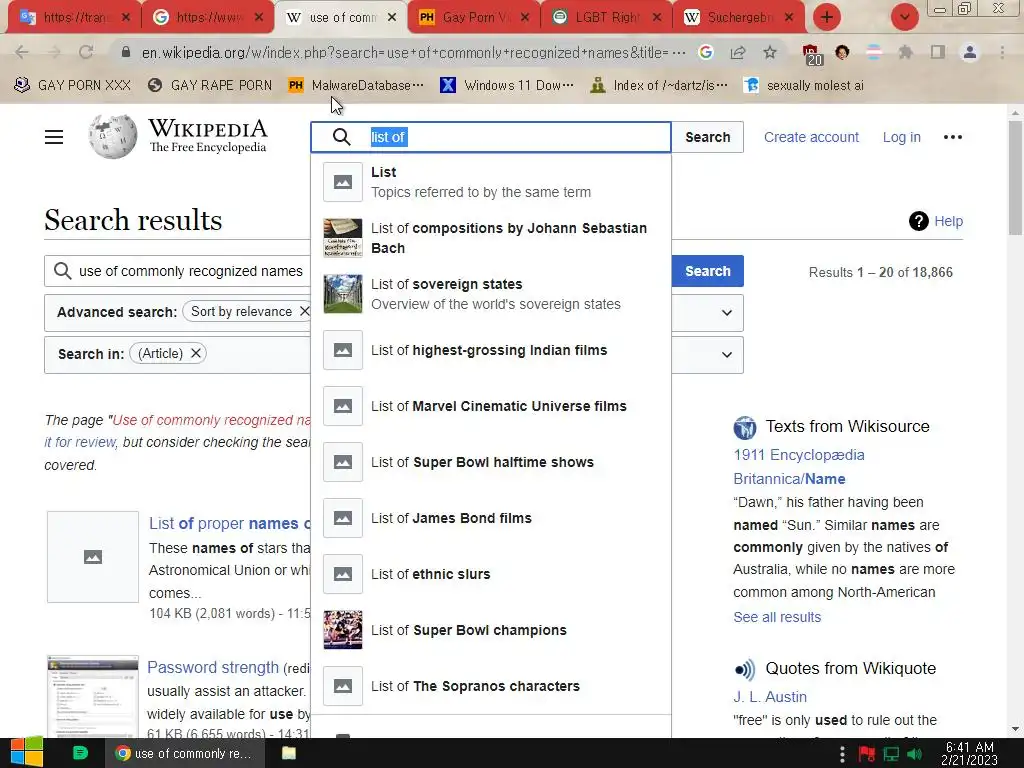Click the Wikipedia globe logo
Viewport: 1024px width, 768px height.
tap(113, 136)
